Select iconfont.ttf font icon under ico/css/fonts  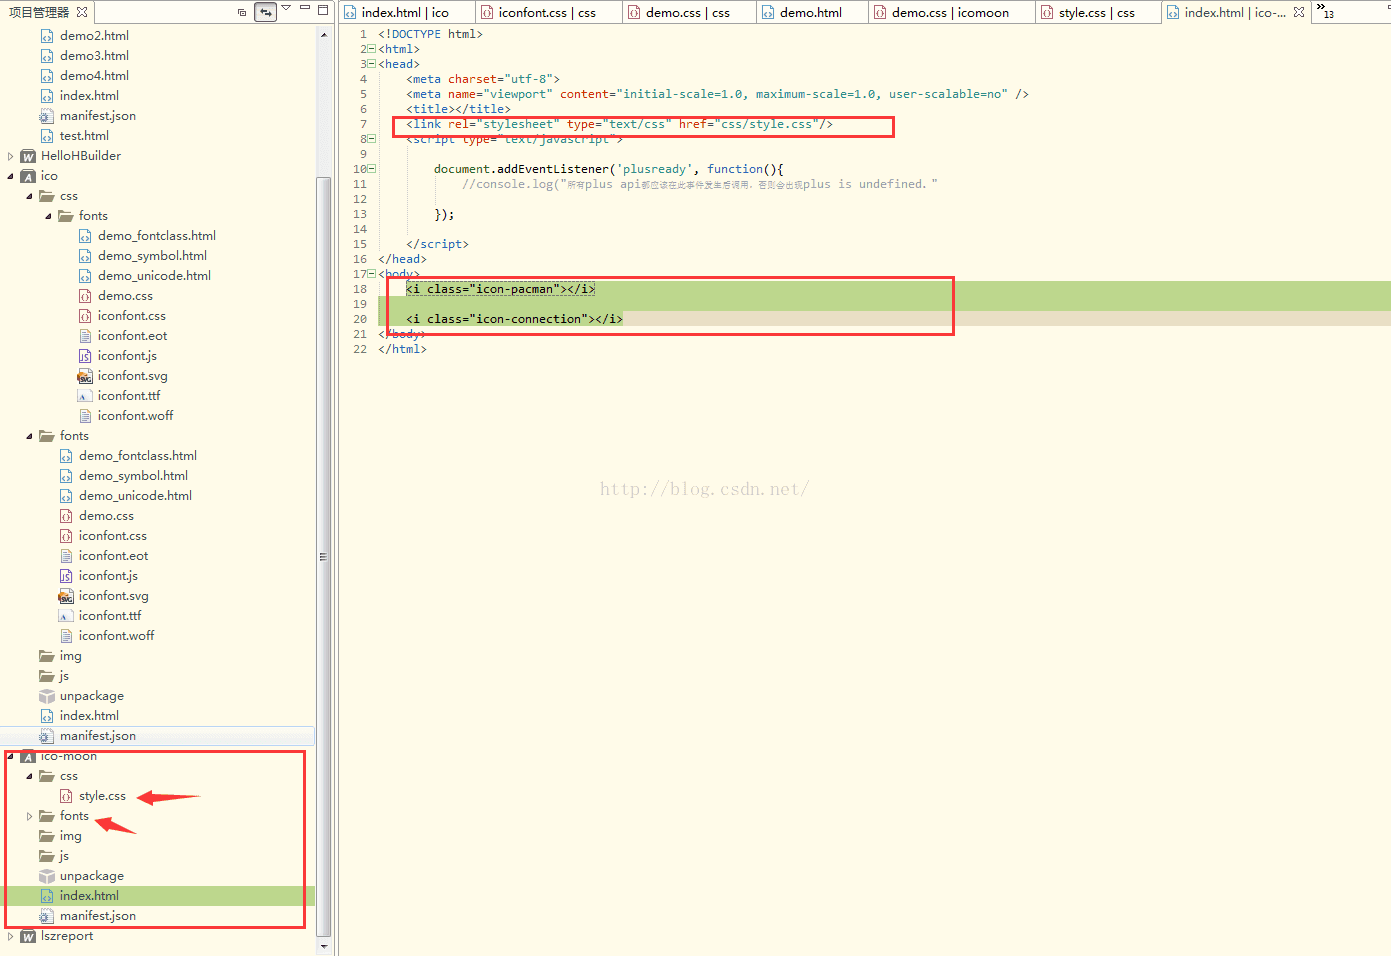[85, 396]
